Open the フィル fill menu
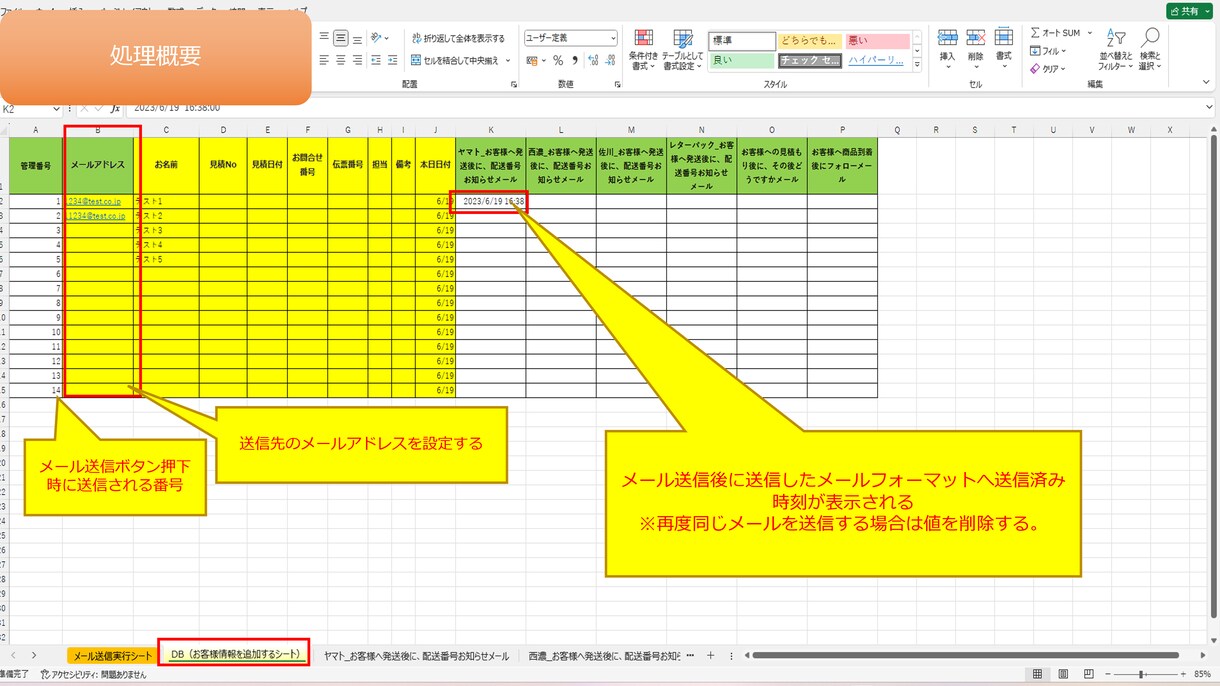This screenshot has width=1220, height=686. point(1049,51)
